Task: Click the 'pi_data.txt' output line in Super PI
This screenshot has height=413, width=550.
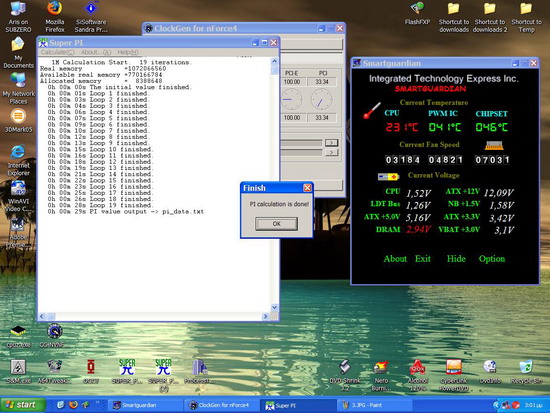Action: click(x=126, y=212)
